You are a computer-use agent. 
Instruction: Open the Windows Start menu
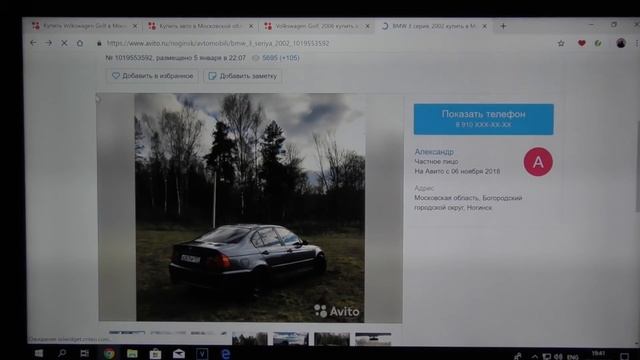click(x=39, y=353)
